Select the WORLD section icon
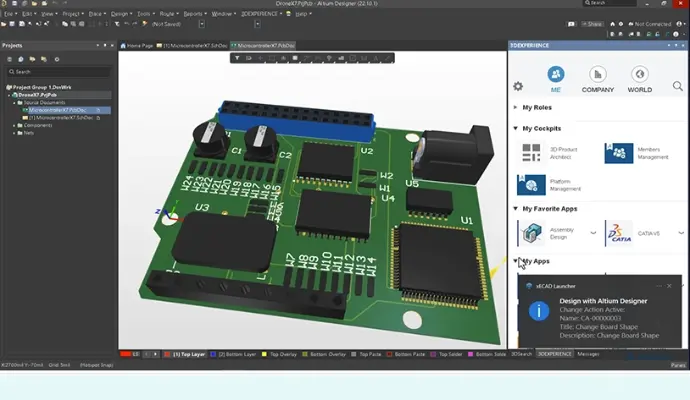The image size is (690, 400). (639, 74)
